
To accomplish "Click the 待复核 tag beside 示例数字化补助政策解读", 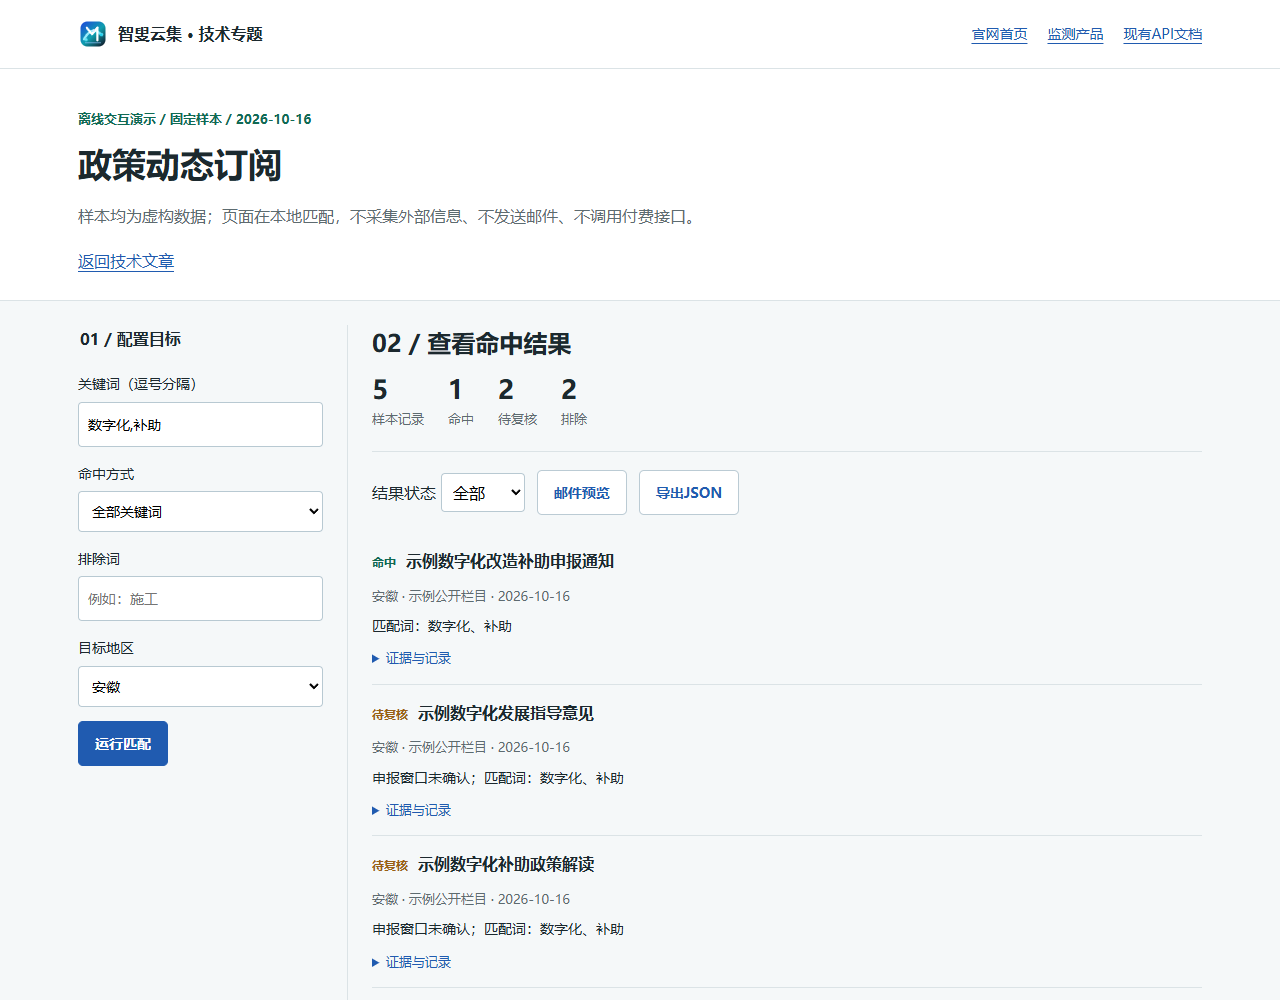I will (390, 866).
